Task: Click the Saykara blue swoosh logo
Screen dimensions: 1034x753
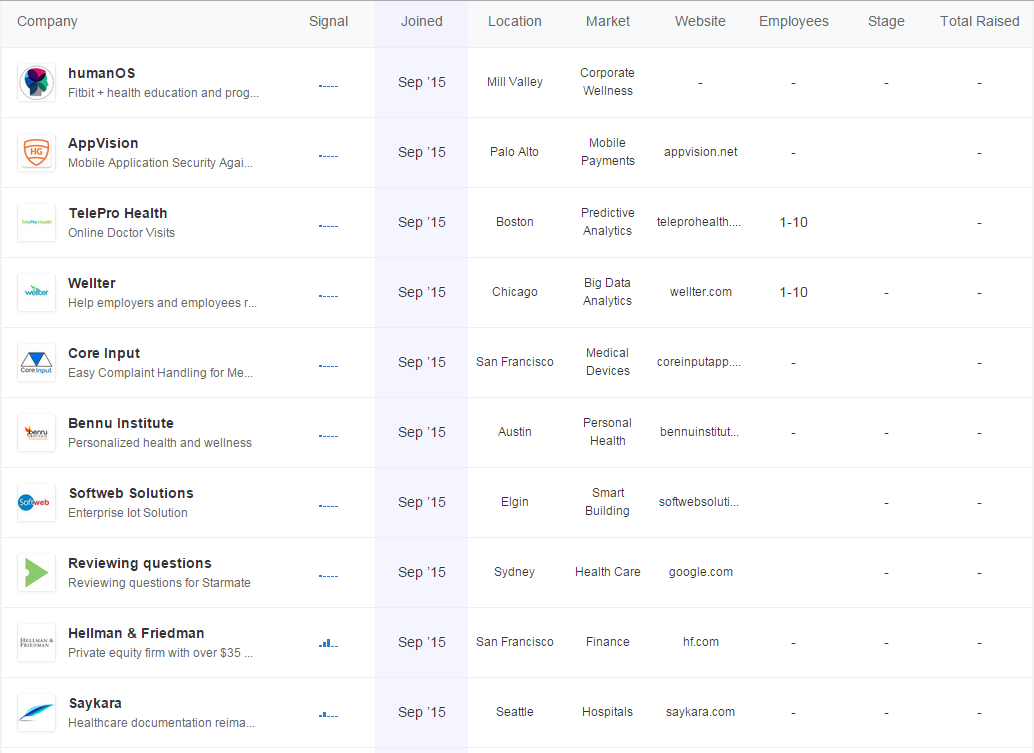Action: (37, 712)
